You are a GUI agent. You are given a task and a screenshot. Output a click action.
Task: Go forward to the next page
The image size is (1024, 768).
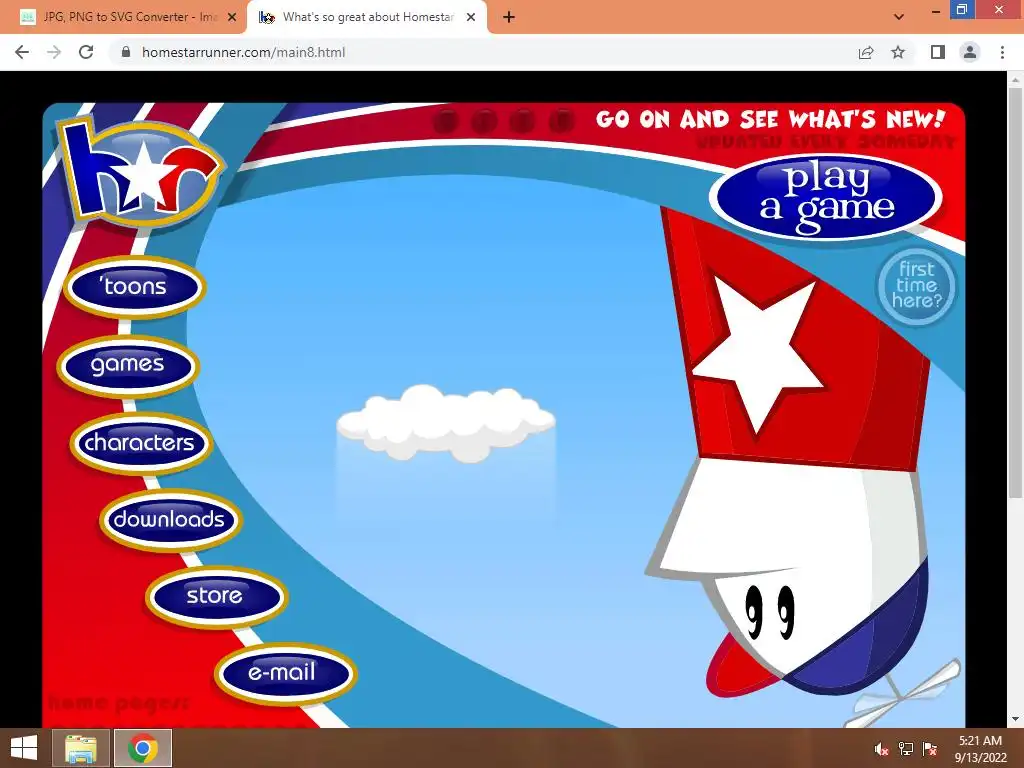(54, 52)
